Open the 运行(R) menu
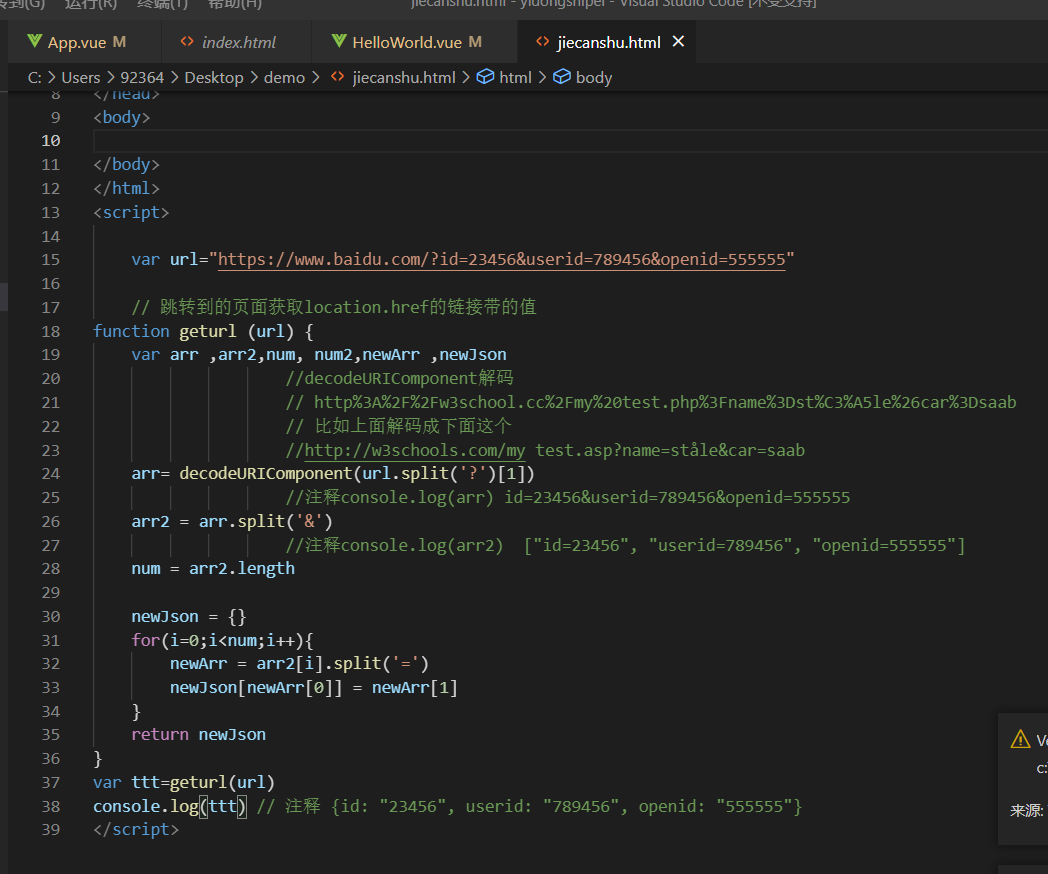1048x874 pixels. (92, 5)
